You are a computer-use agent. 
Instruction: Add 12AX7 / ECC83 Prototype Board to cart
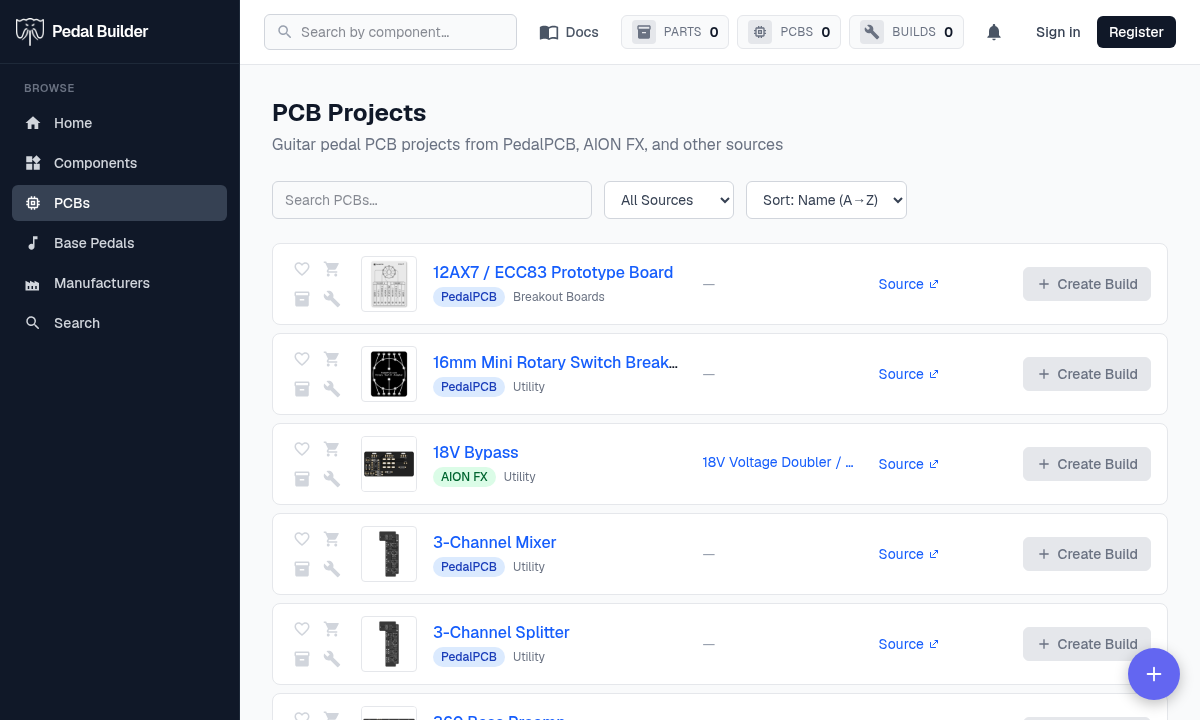[x=332, y=269]
